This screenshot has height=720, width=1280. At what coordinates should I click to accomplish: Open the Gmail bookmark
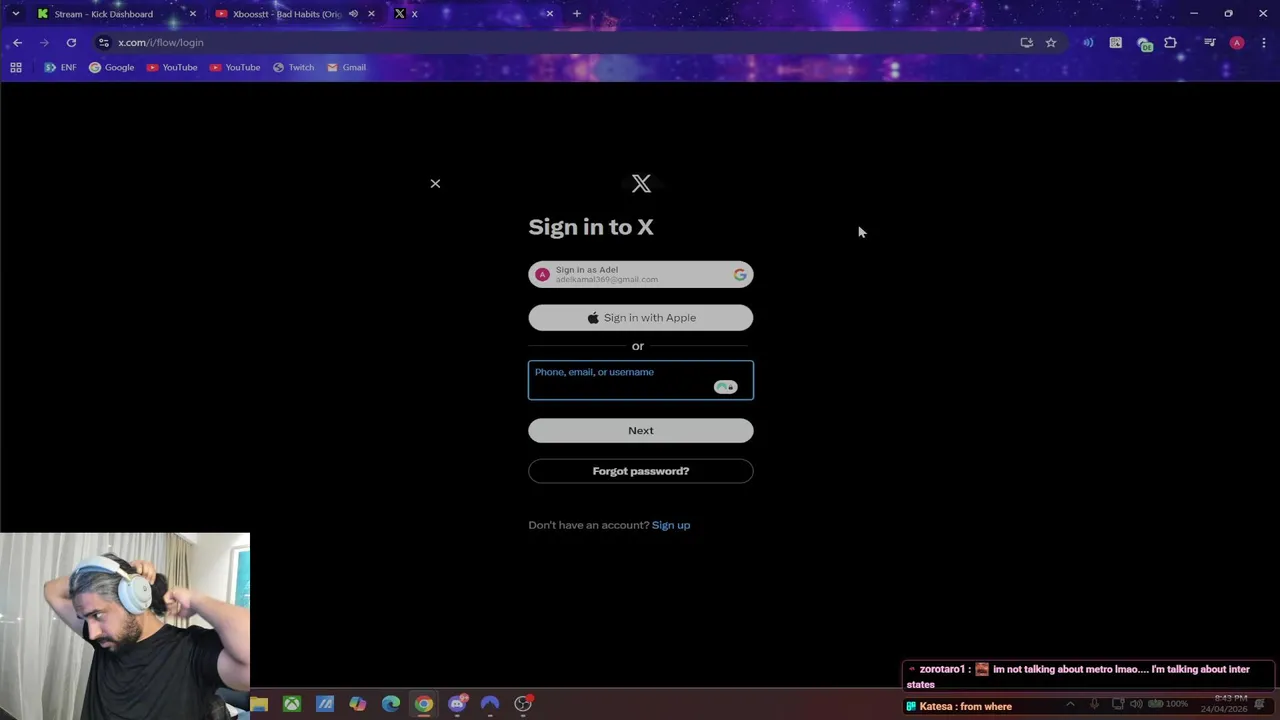pyautogui.click(x=347, y=68)
